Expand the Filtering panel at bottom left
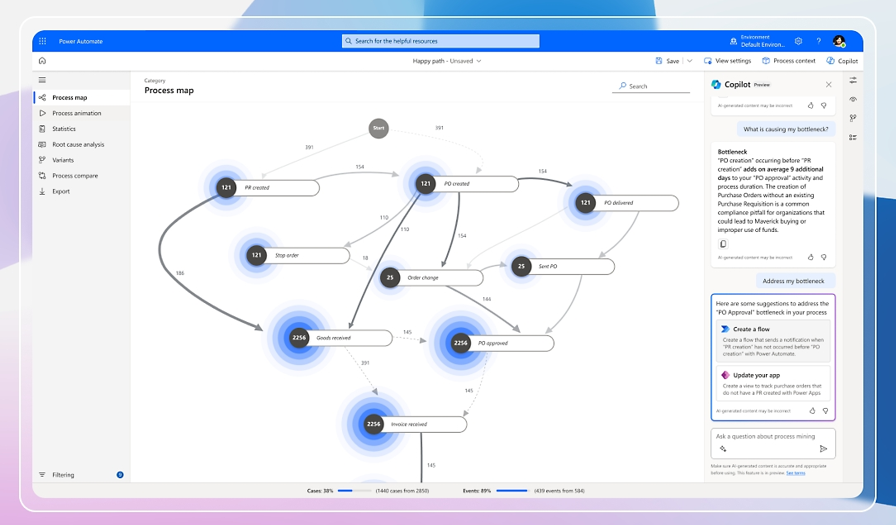The width and height of the screenshot is (896, 525). tap(63, 475)
